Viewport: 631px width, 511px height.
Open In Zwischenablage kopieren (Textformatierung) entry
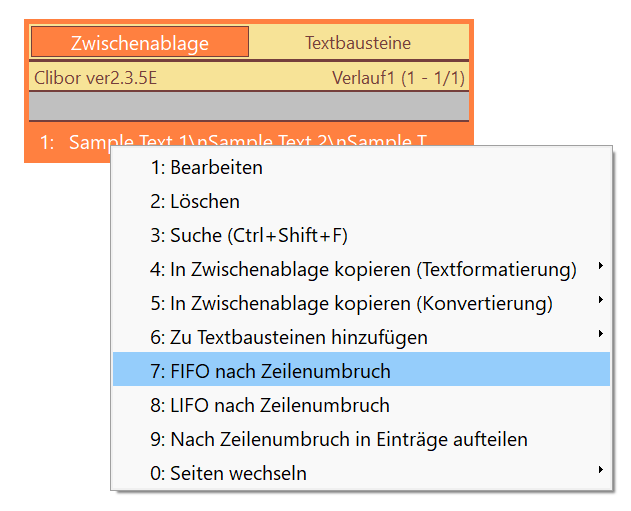pos(361,269)
